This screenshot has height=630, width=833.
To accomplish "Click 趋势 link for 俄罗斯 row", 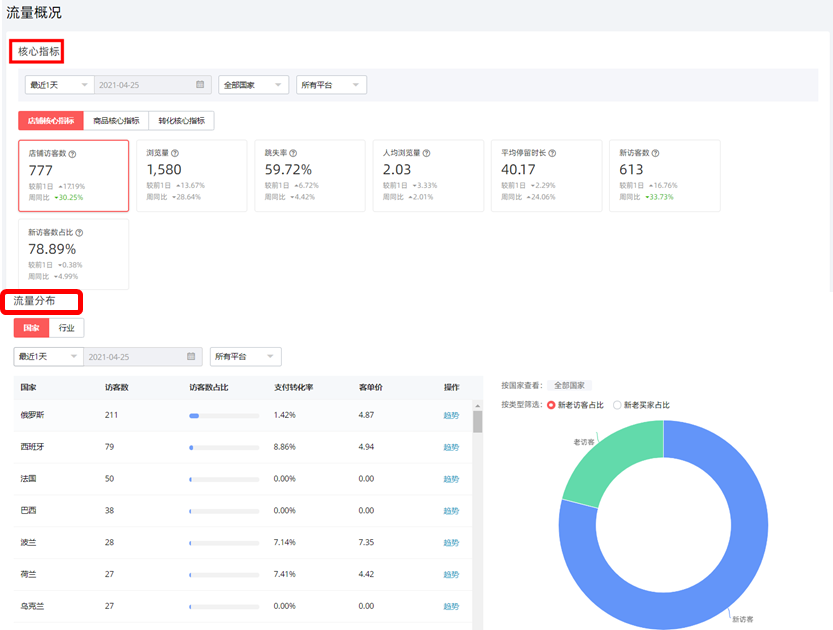I will [x=452, y=415].
